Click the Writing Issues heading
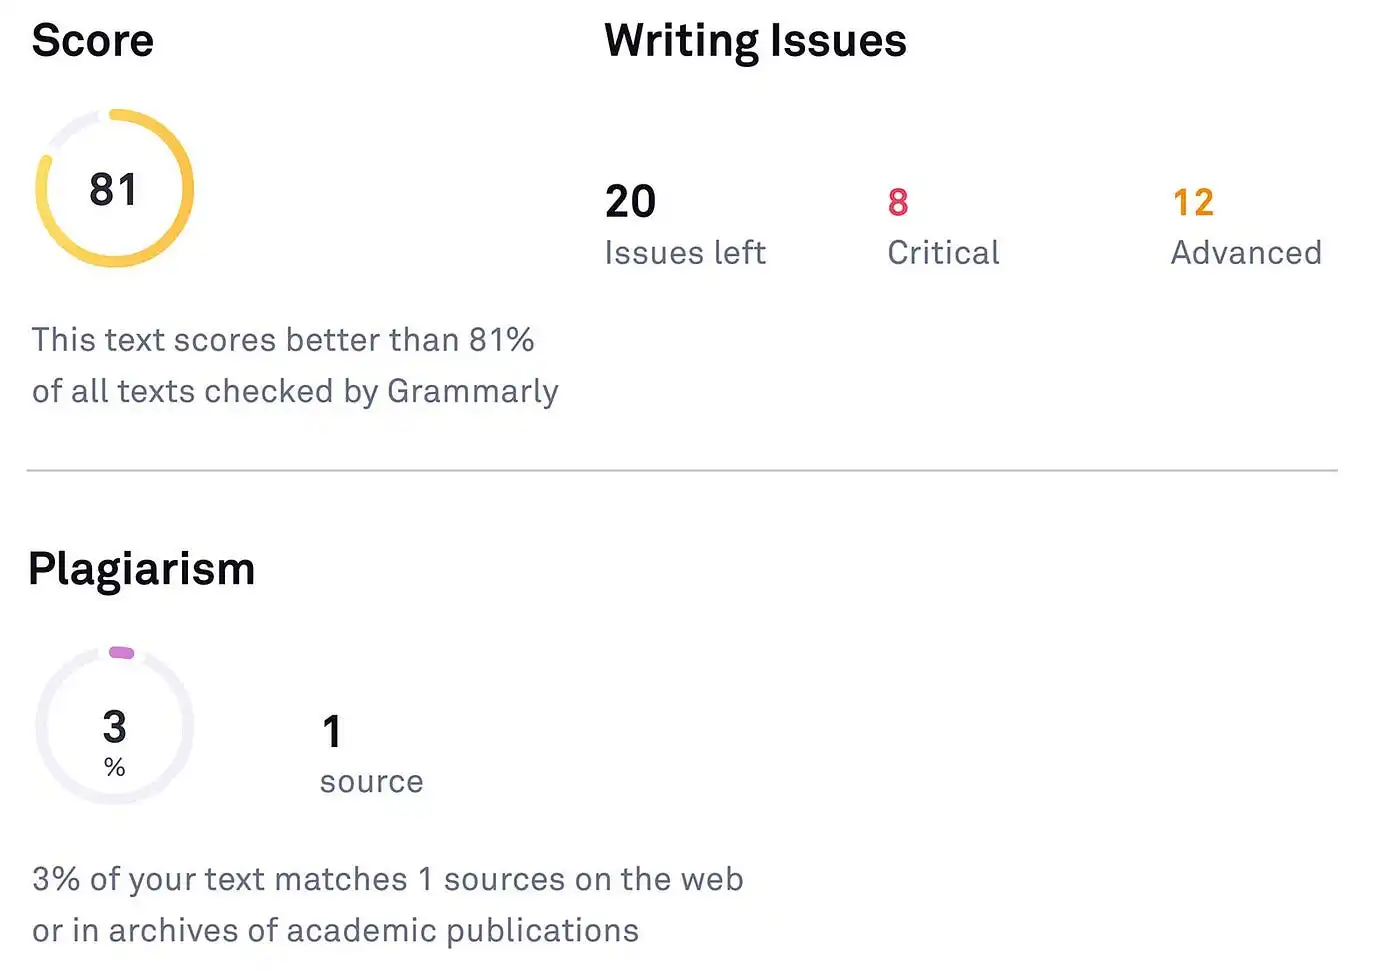 (x=755, y=42)
